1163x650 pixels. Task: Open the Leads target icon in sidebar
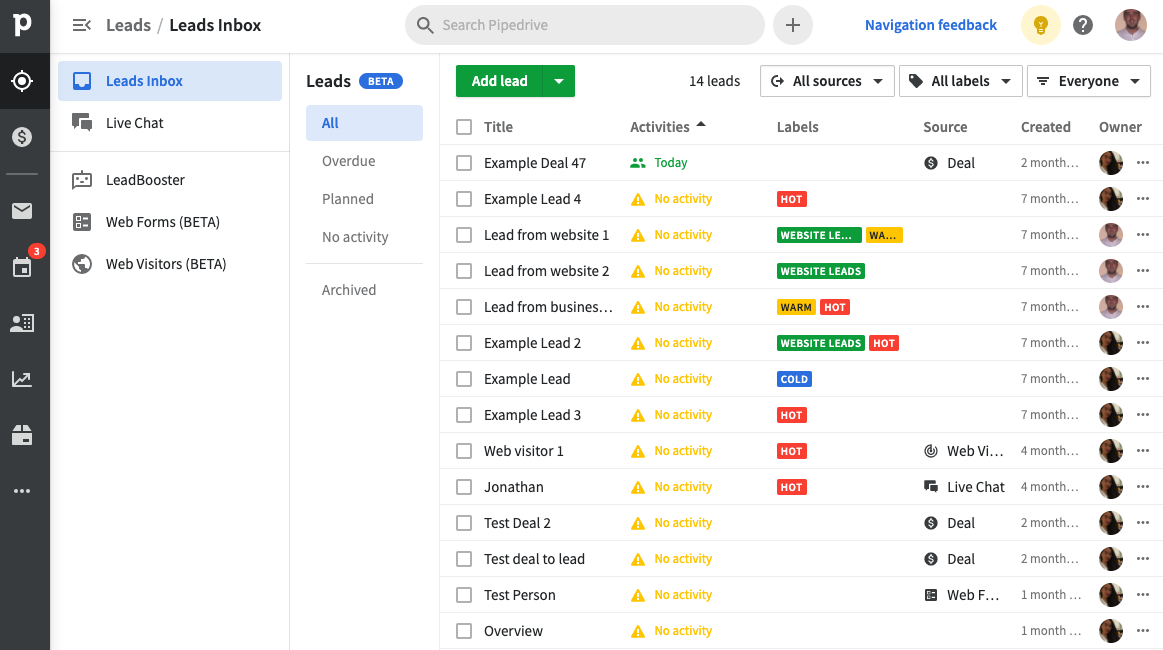pos(22,81)
